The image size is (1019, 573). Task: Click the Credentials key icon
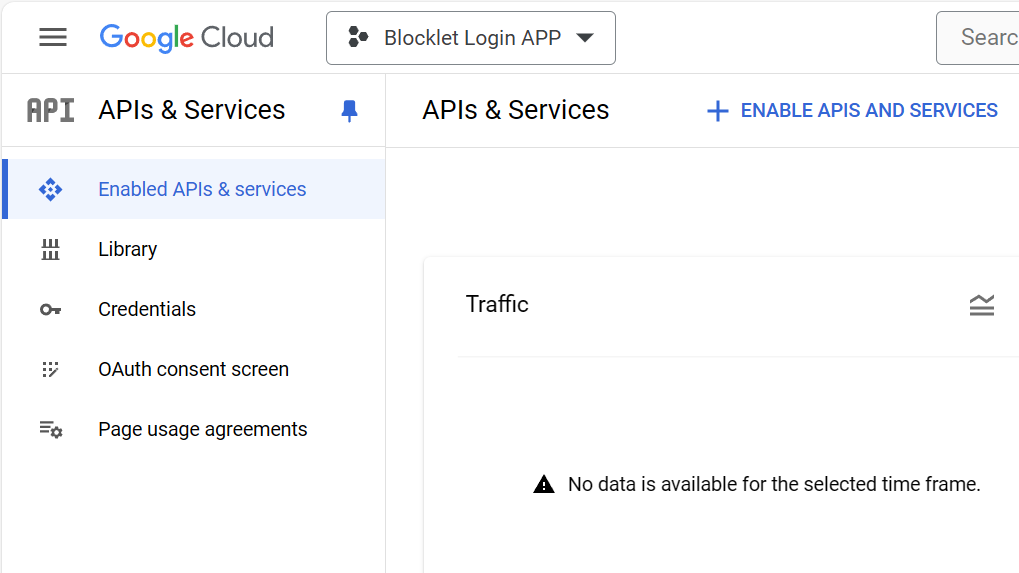(x=50, y=309)
